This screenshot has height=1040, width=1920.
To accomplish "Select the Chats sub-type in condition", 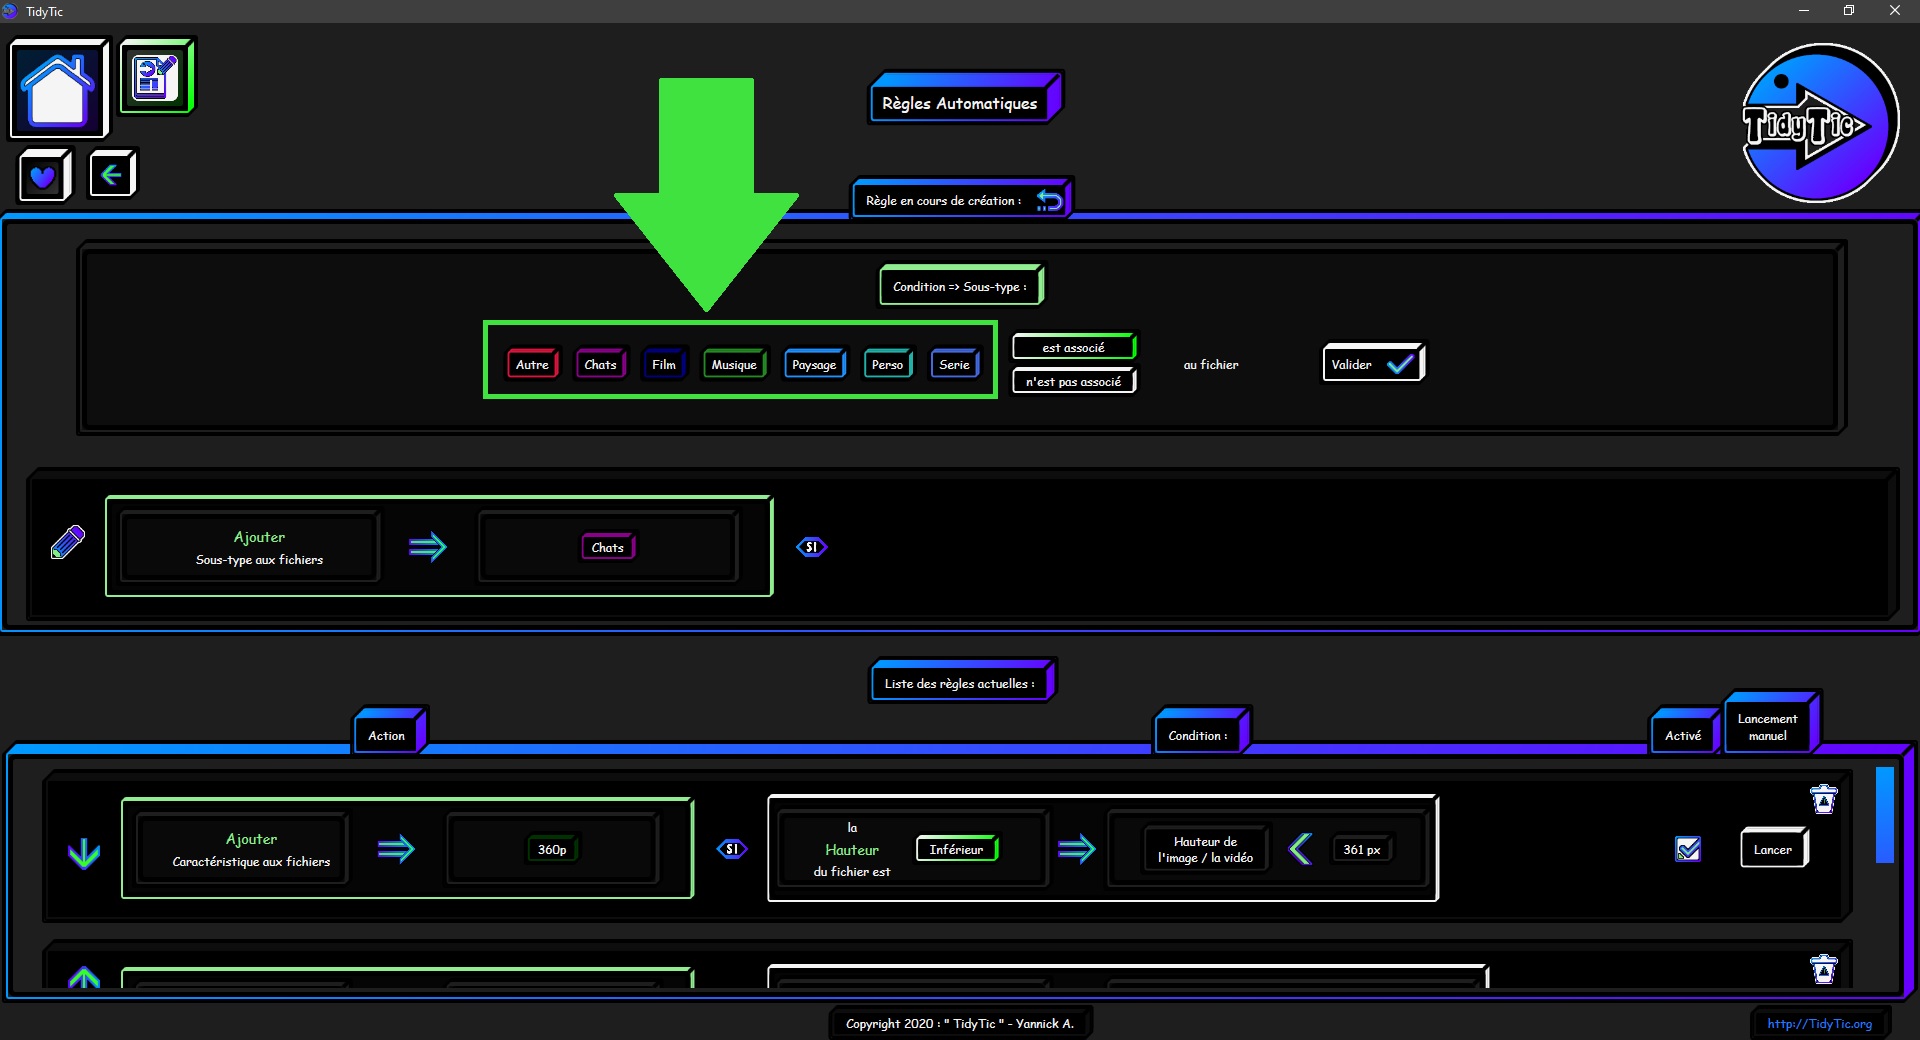I will pyautogui.click(x=601, y=364).
